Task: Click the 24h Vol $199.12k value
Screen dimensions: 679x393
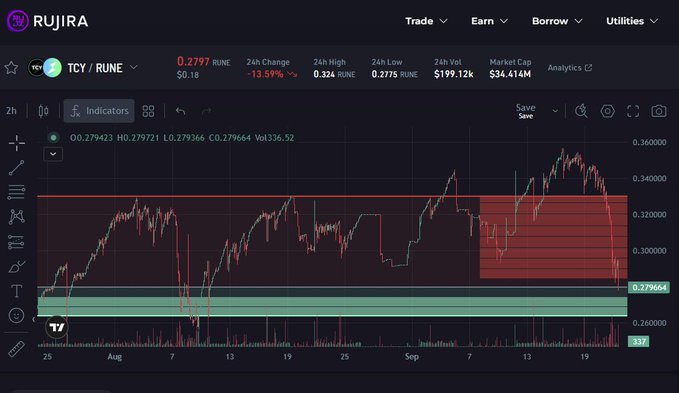Action: (x=453, y=74)
